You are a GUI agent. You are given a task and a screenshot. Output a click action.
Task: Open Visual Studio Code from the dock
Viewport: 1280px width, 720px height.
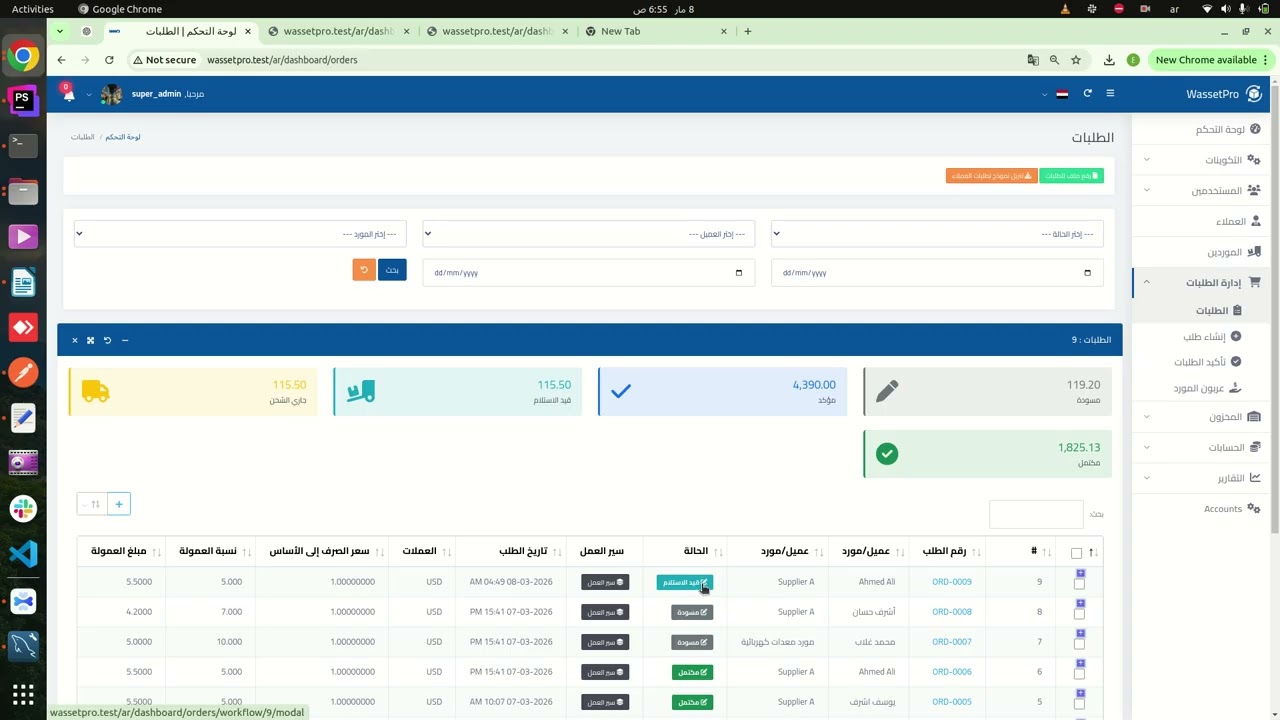(x=23, y=553)
